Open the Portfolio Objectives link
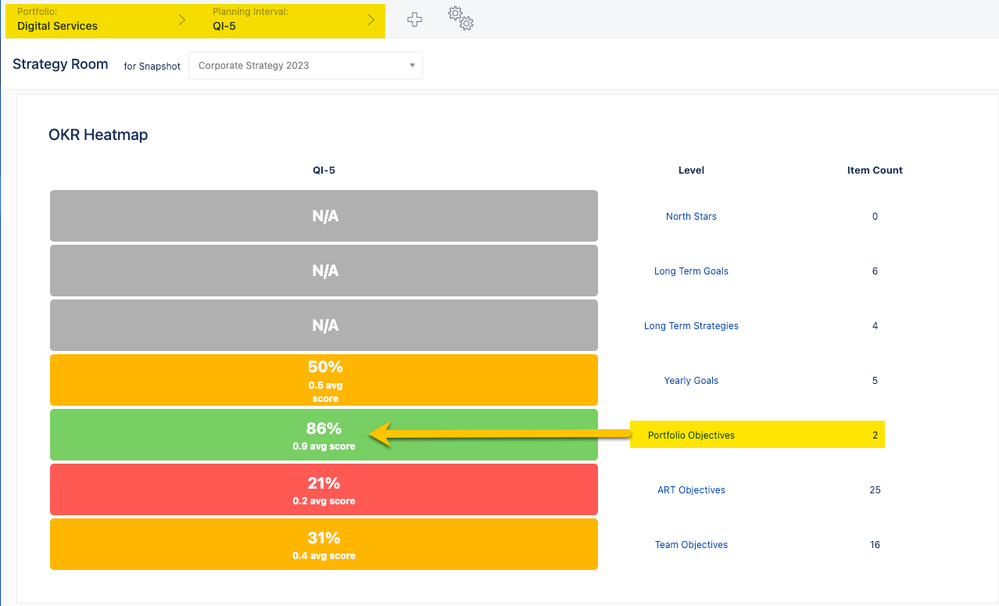 691,435
